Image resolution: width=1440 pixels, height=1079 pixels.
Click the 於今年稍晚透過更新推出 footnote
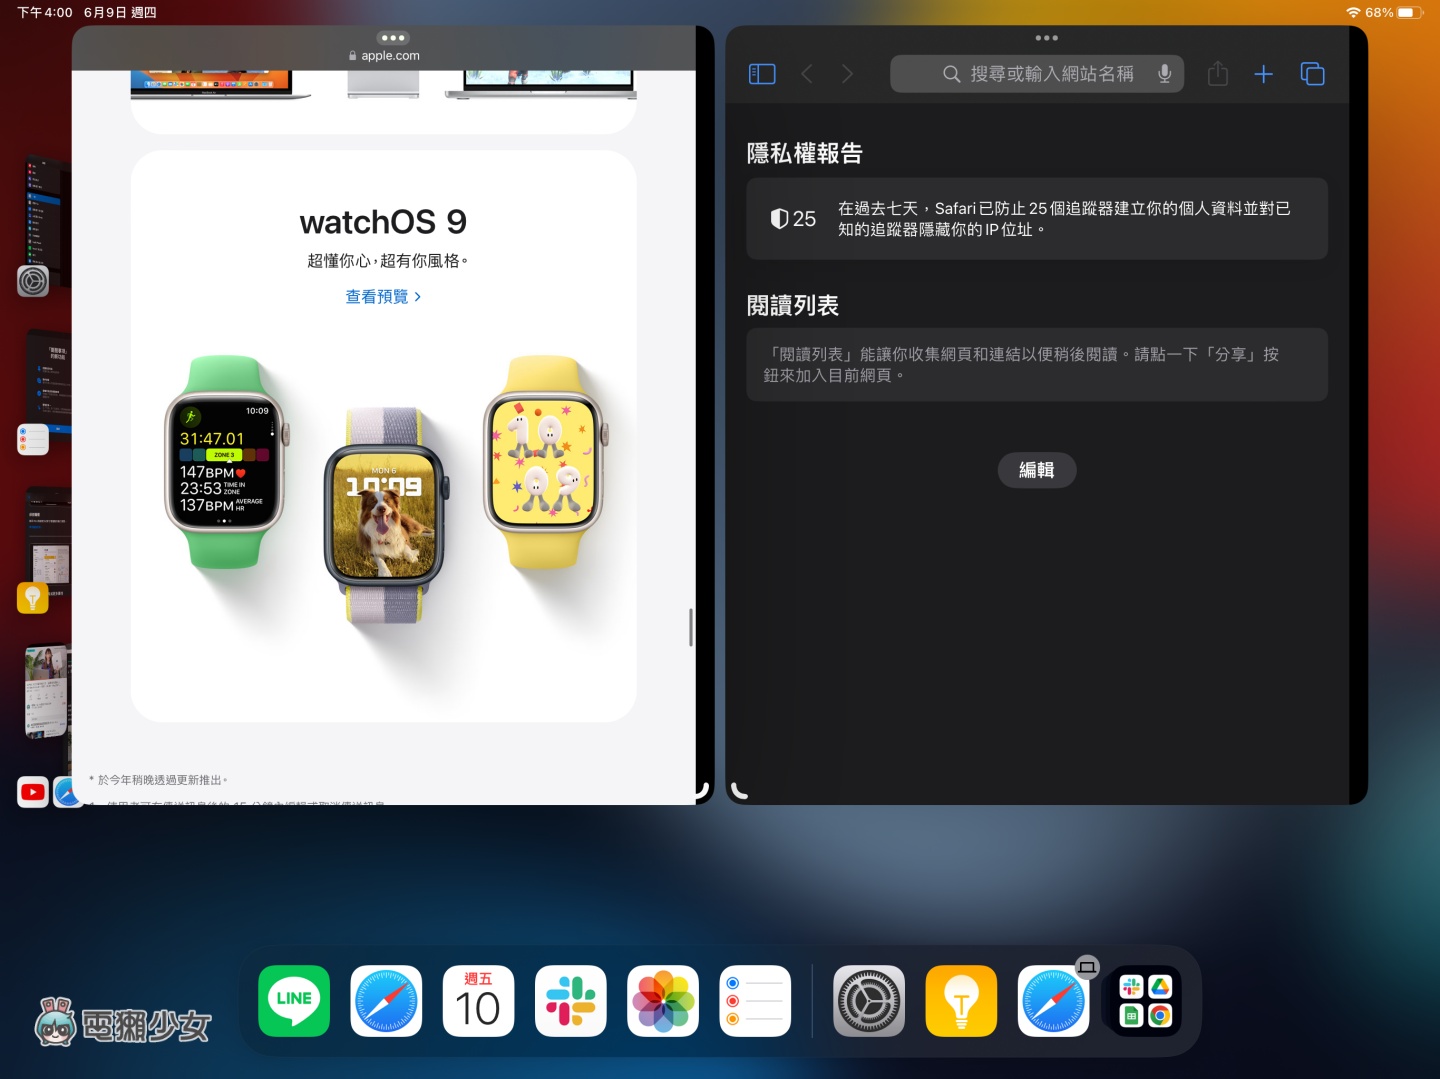[159, 780]
